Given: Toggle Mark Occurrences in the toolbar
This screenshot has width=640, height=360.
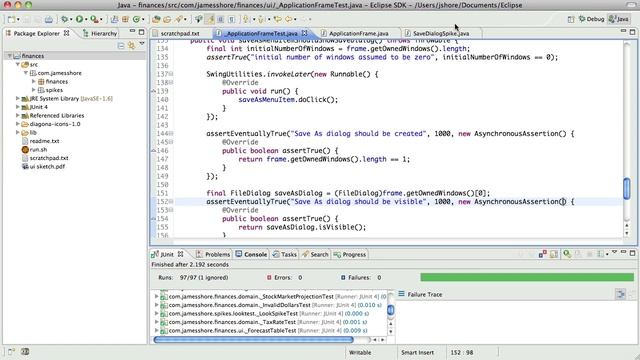Looking at the screenshot, I should click(210, 19).
